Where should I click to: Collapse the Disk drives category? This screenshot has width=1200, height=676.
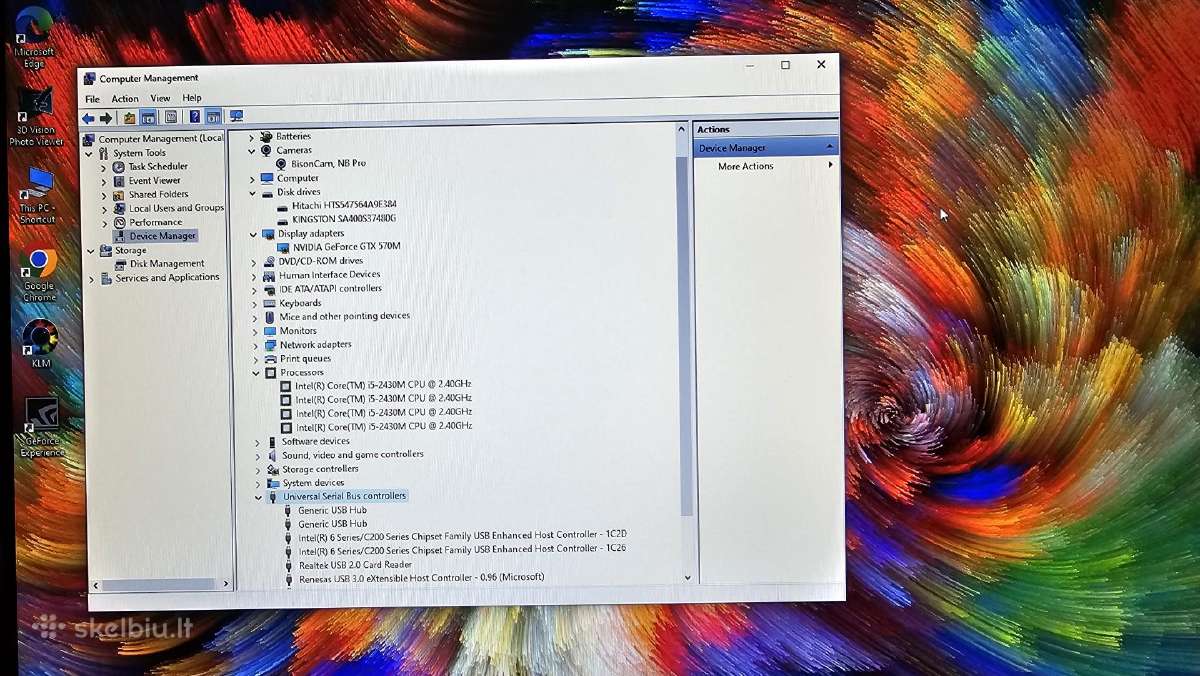pyautogui.click(x=253, y=192)
